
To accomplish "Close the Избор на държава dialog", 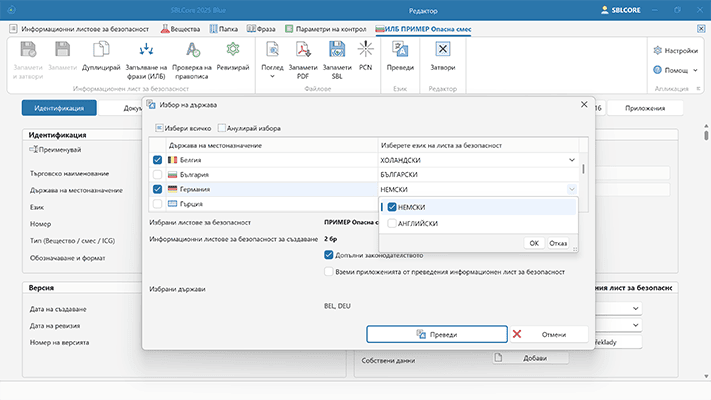I will (x=584, y=104).
